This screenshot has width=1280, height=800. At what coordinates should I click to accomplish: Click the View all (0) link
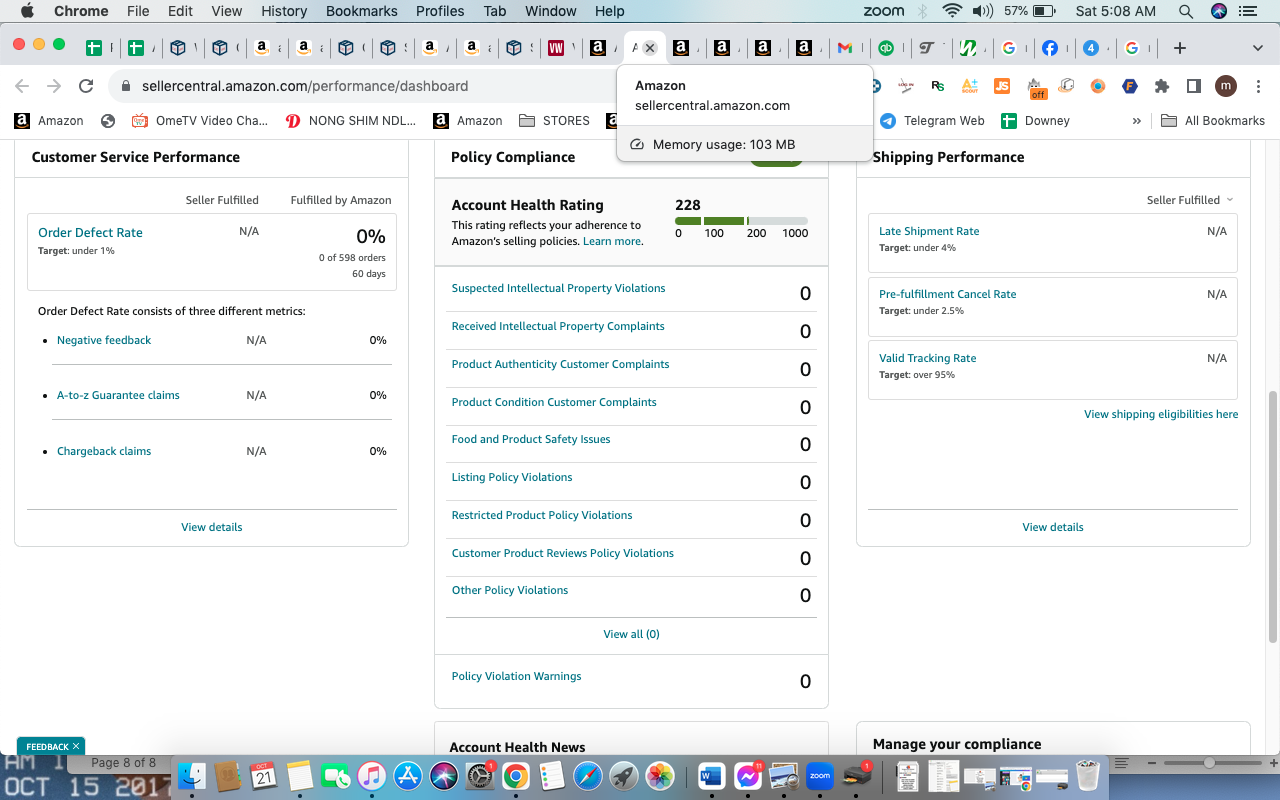point(631,634)
